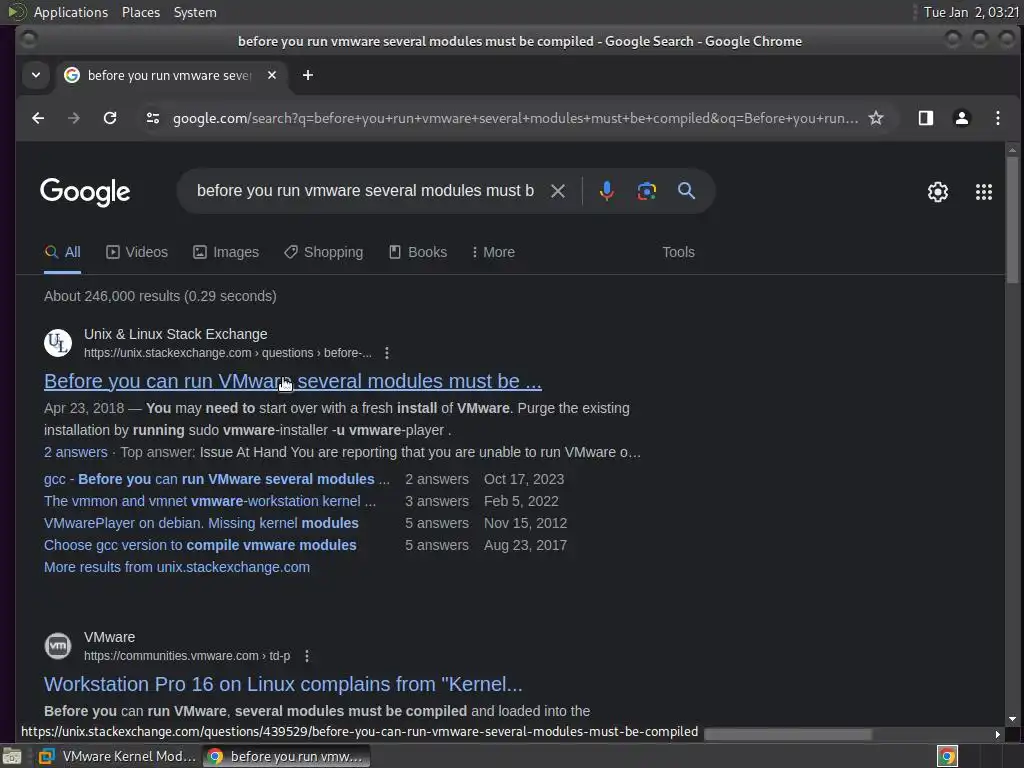Open site information icon in address bar
This screenshot has height=768, width=1024.
[x=153, y=118]
